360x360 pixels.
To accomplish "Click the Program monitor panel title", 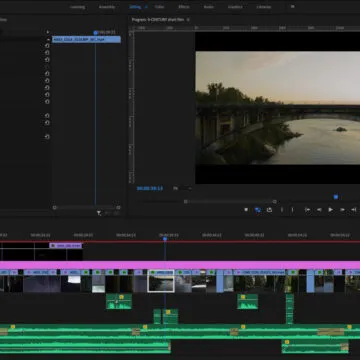I will coord(158,20).
